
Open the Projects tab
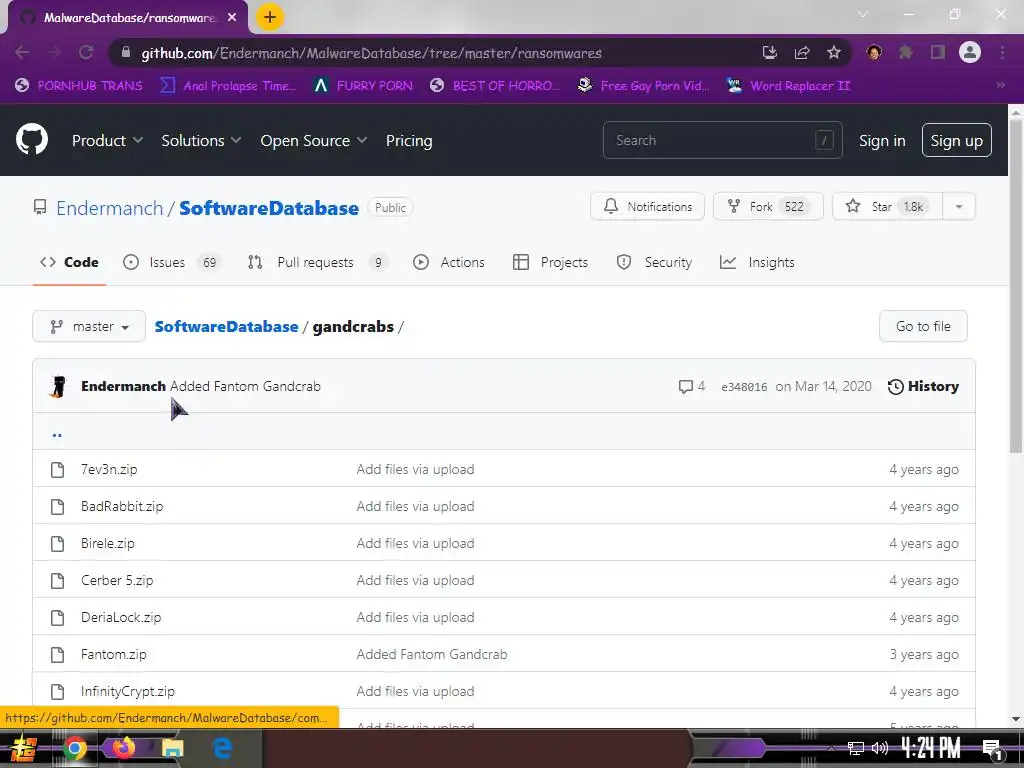pos(551,262)
